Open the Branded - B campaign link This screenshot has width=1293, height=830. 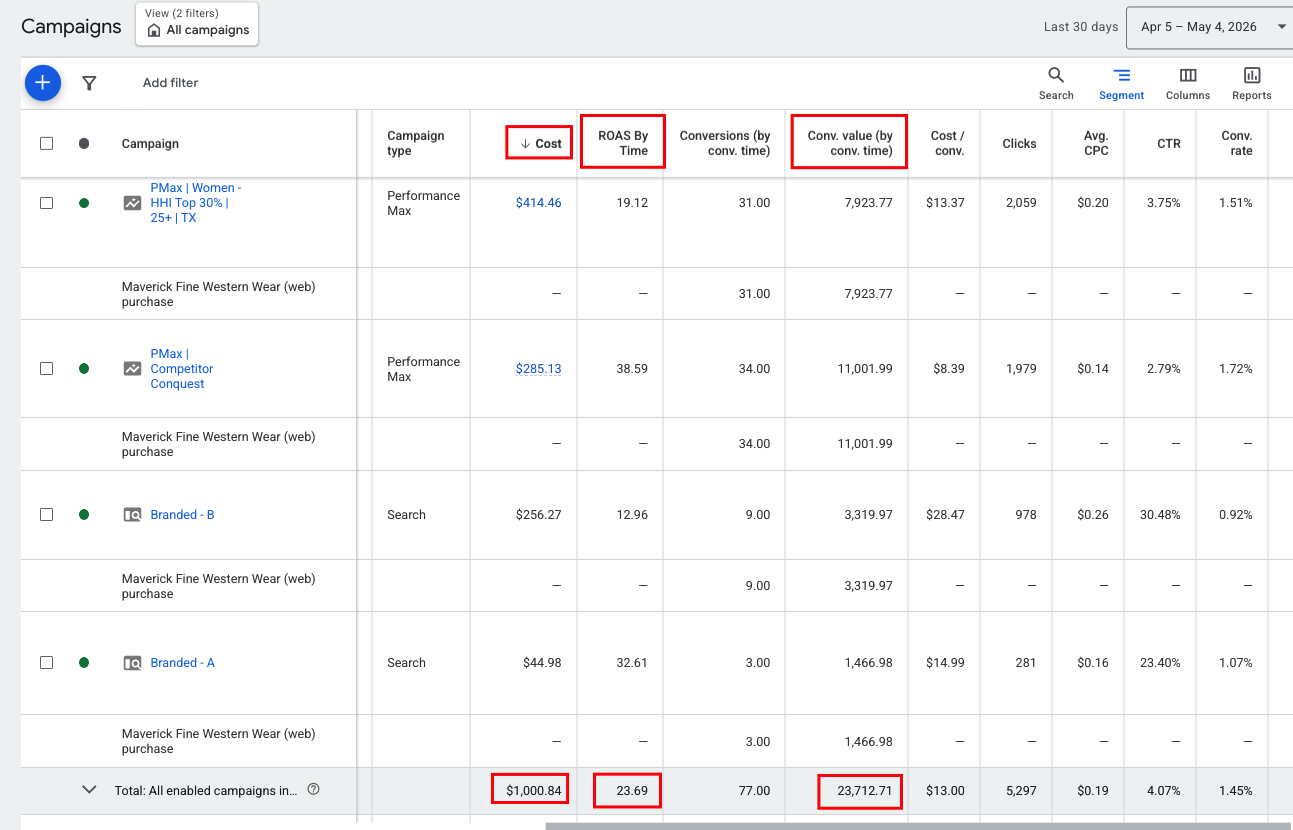(182, 515)
